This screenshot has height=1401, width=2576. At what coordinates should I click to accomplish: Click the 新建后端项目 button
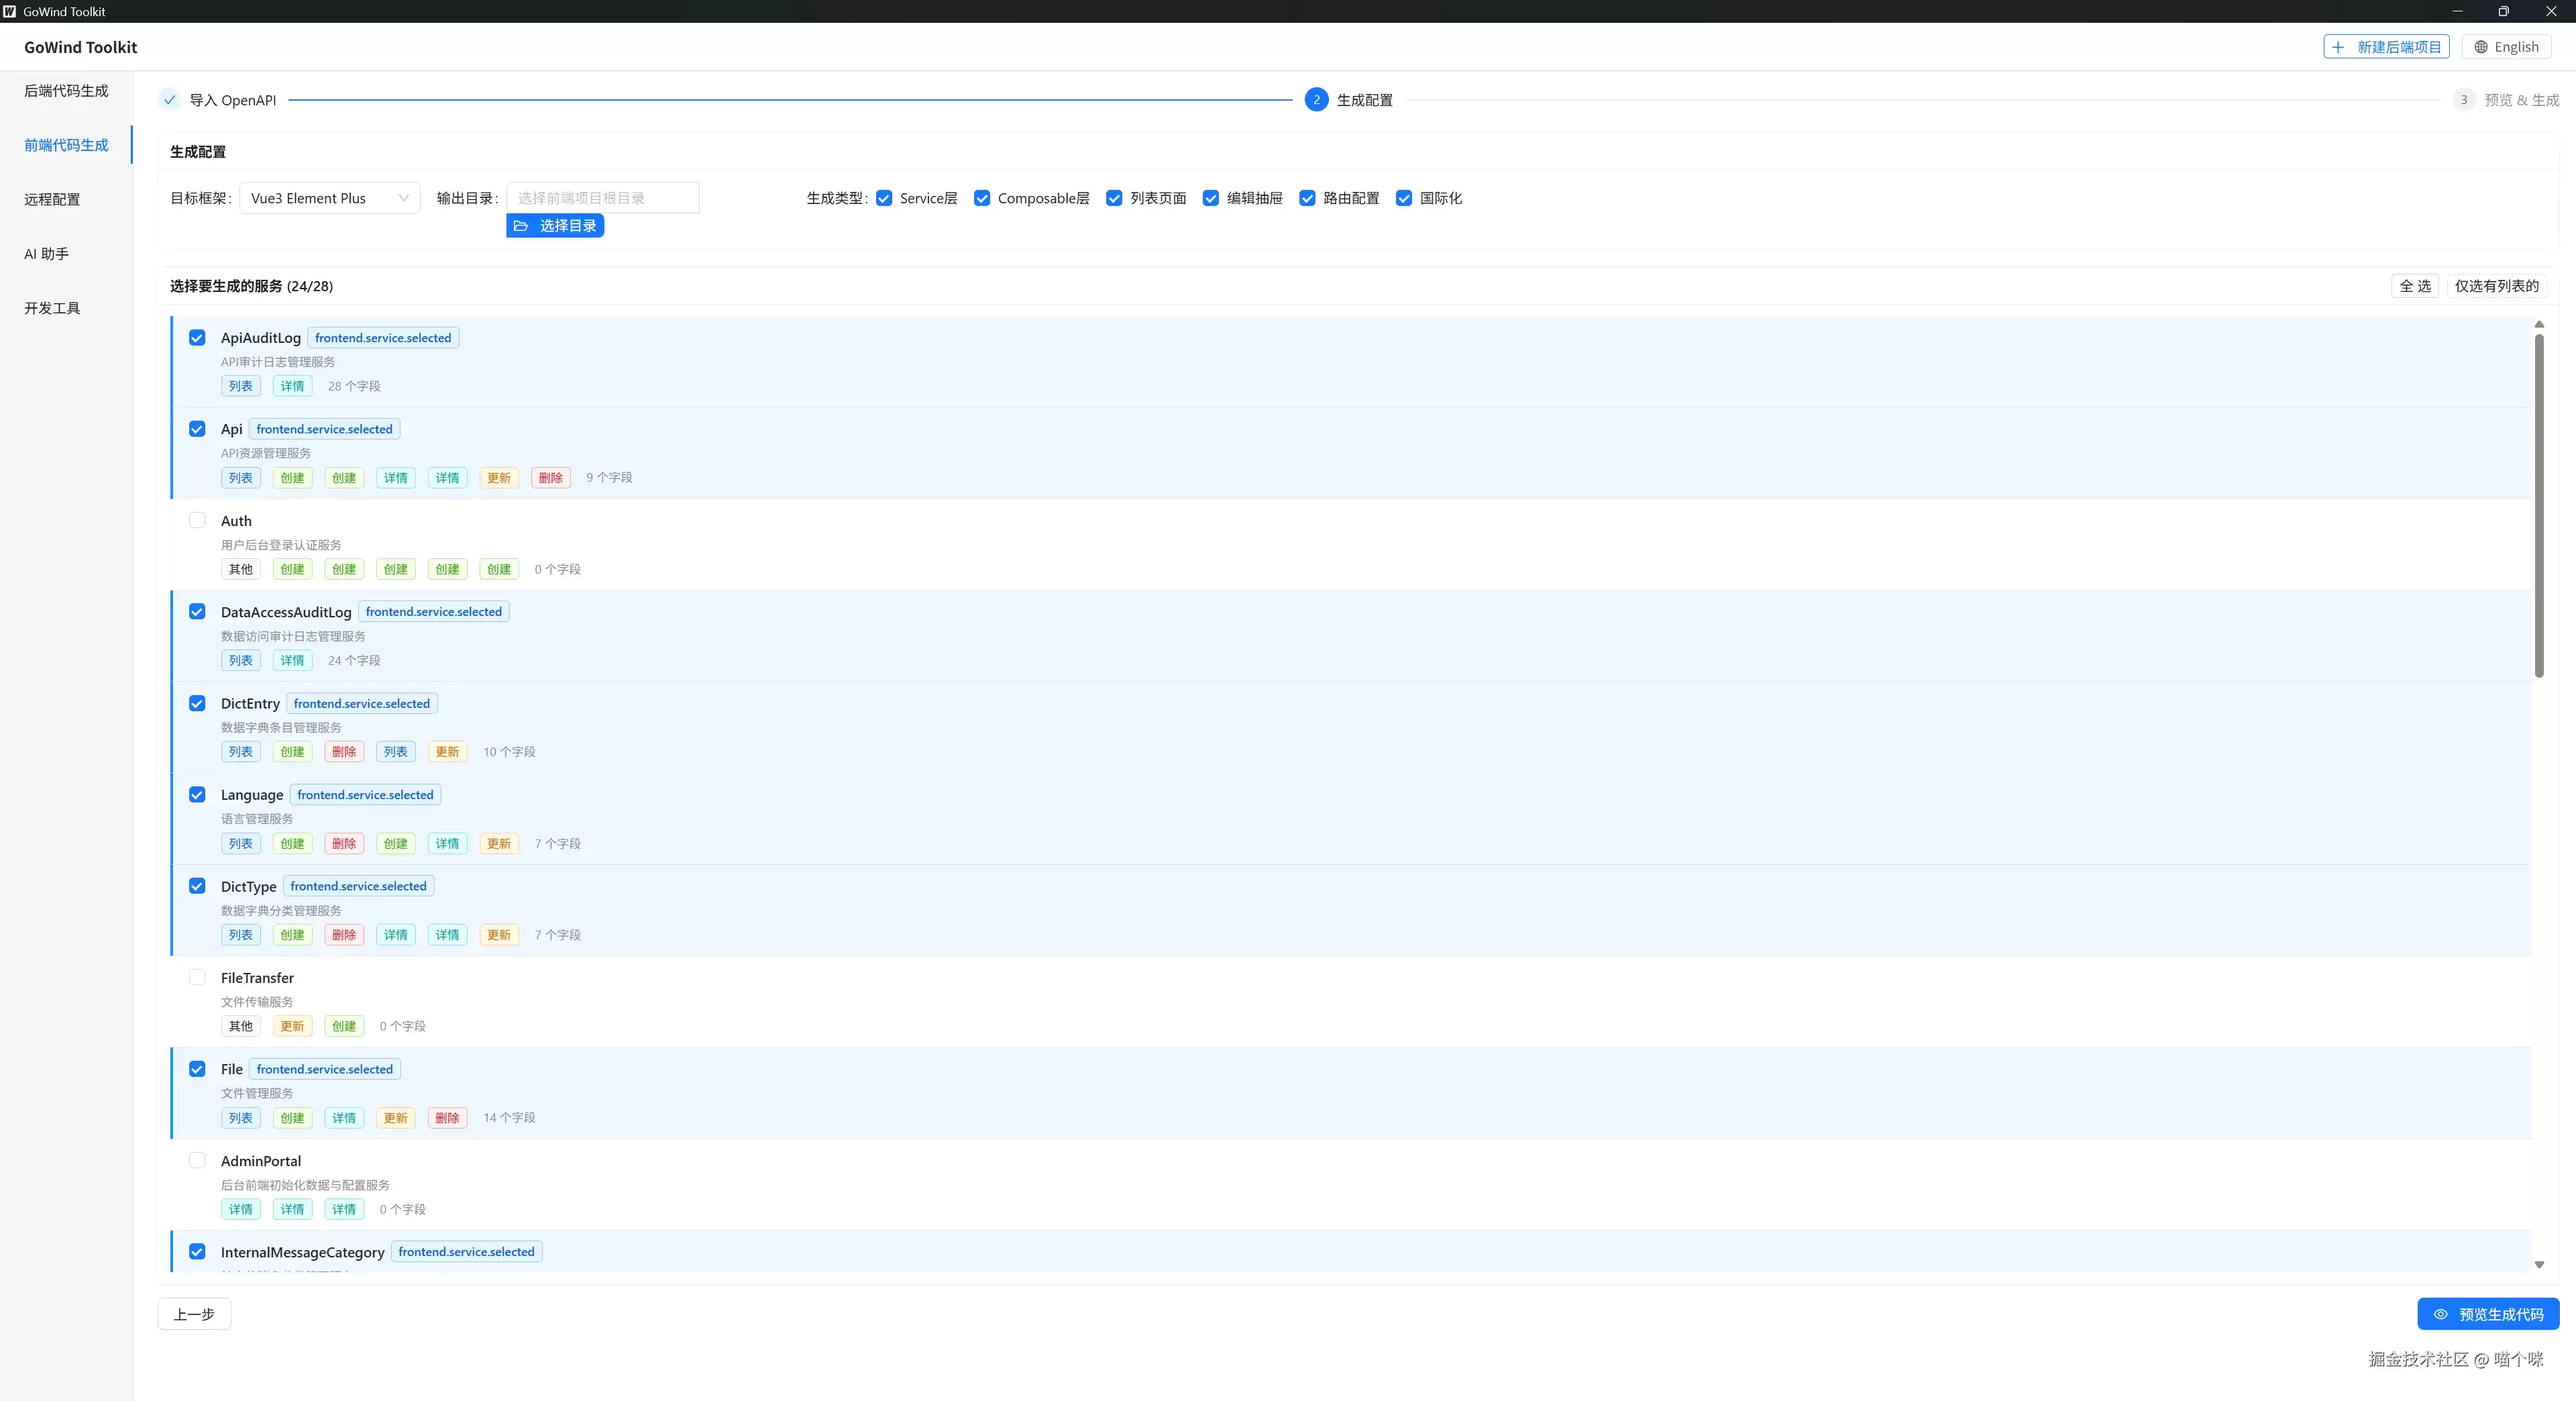click(x=2386, y=47)
